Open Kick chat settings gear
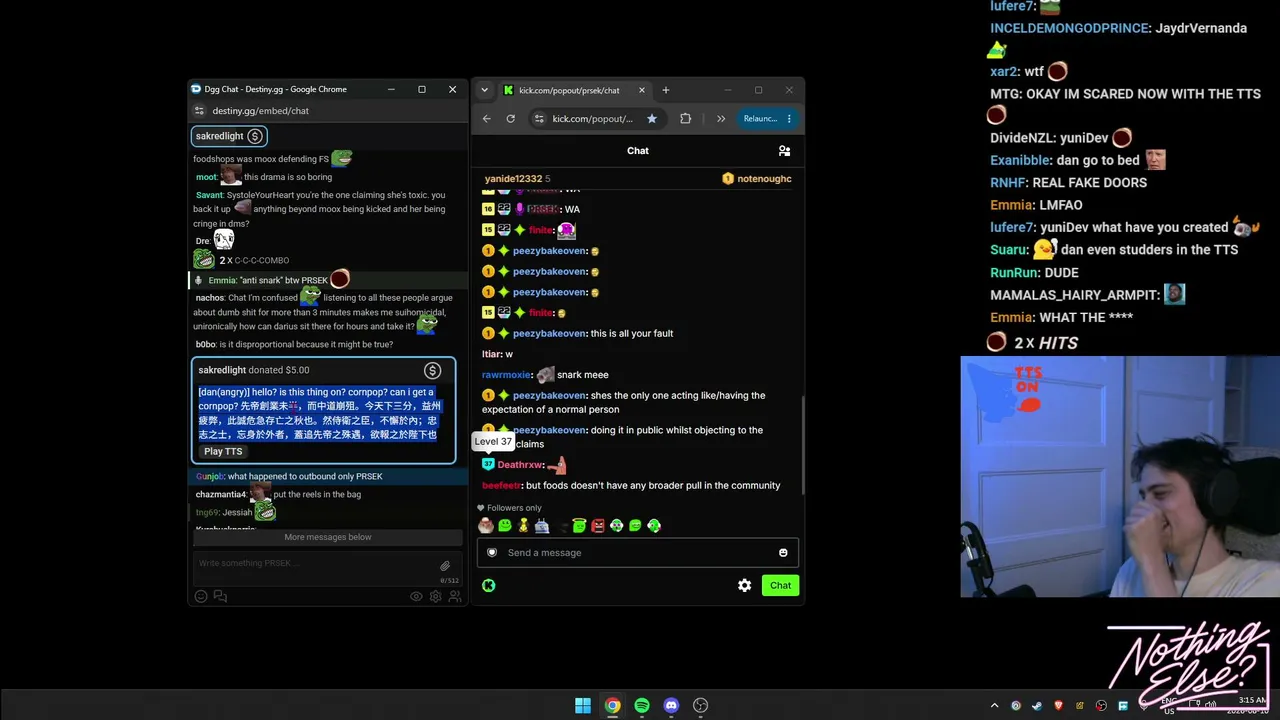Viewport: 1280px width, 720px height. click(x=744, y=585)
